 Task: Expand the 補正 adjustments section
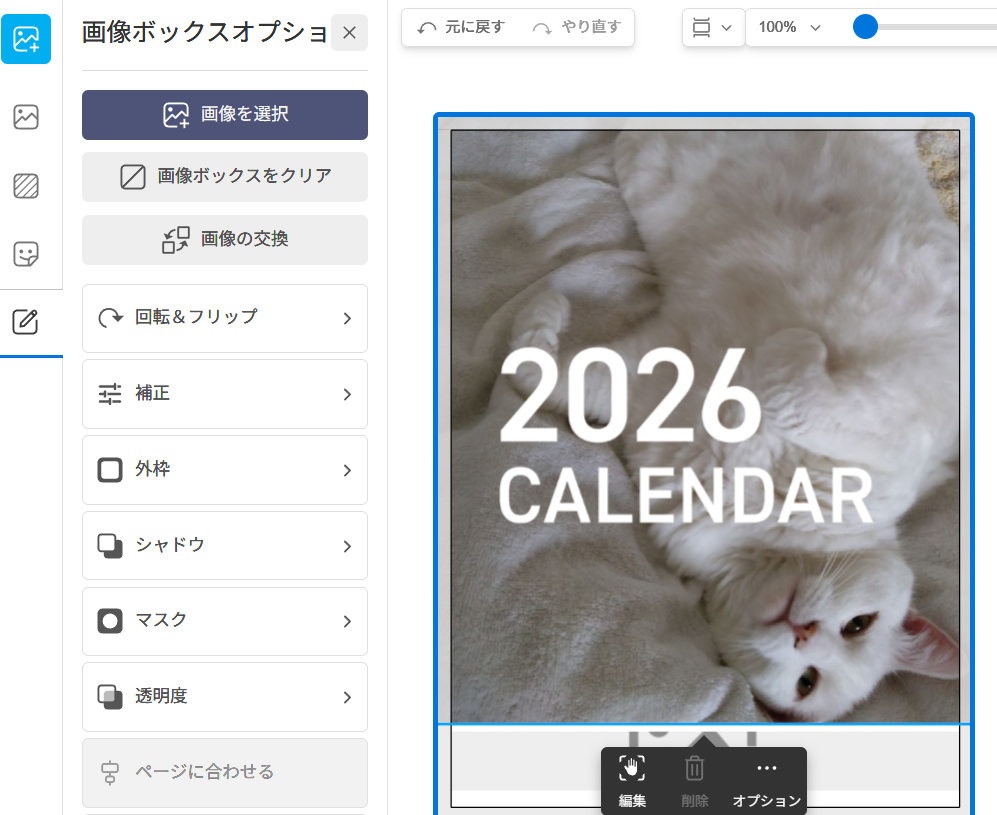(225, 394)
